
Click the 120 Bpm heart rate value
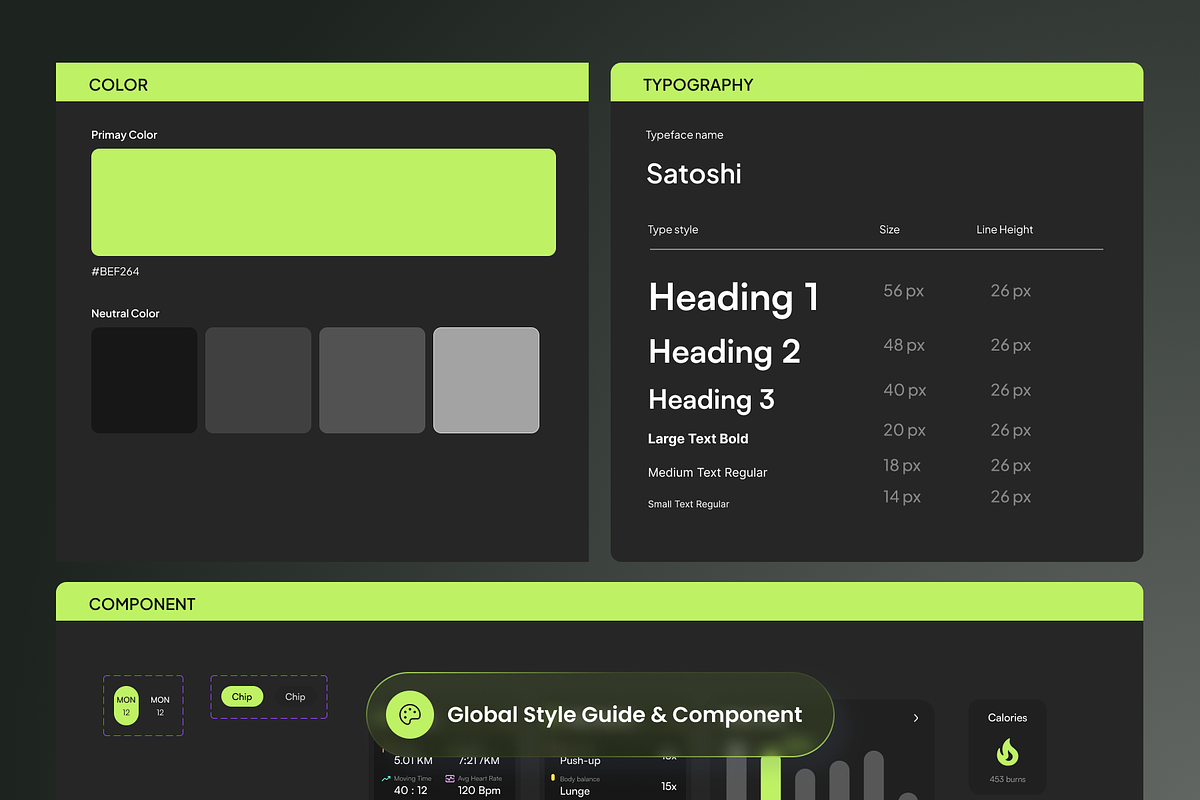pyautogui.click(x=479, y=791)
